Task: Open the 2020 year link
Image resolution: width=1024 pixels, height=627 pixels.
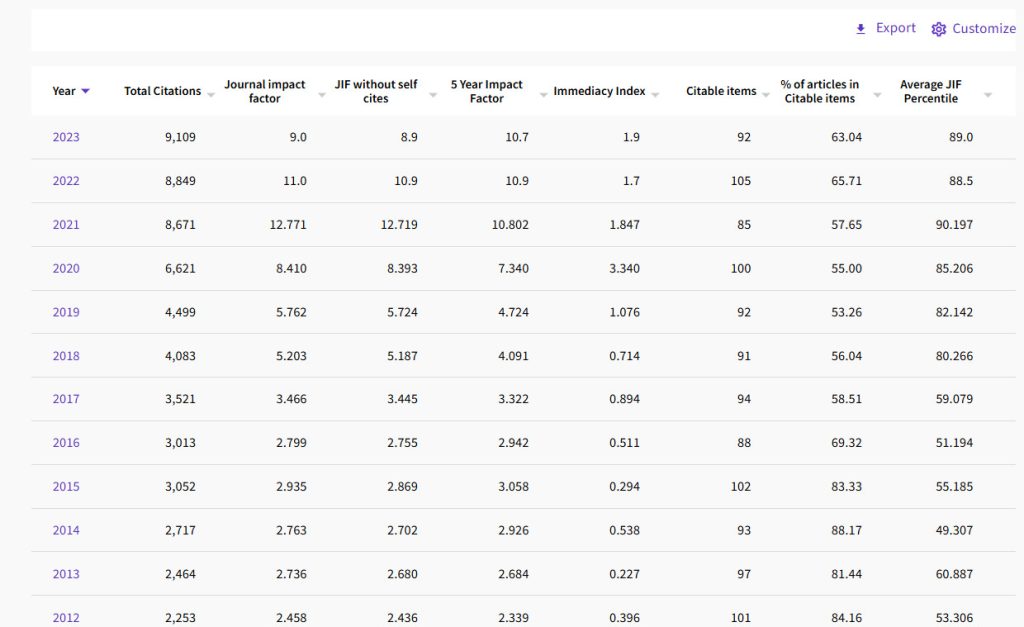Action: [66, 268]
